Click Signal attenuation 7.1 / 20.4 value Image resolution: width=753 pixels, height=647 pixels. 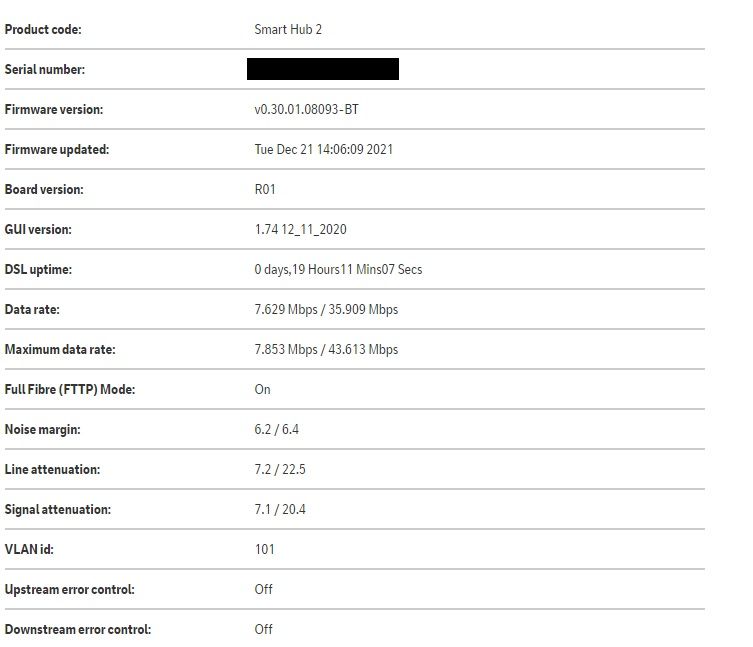[x=280, y=510]
